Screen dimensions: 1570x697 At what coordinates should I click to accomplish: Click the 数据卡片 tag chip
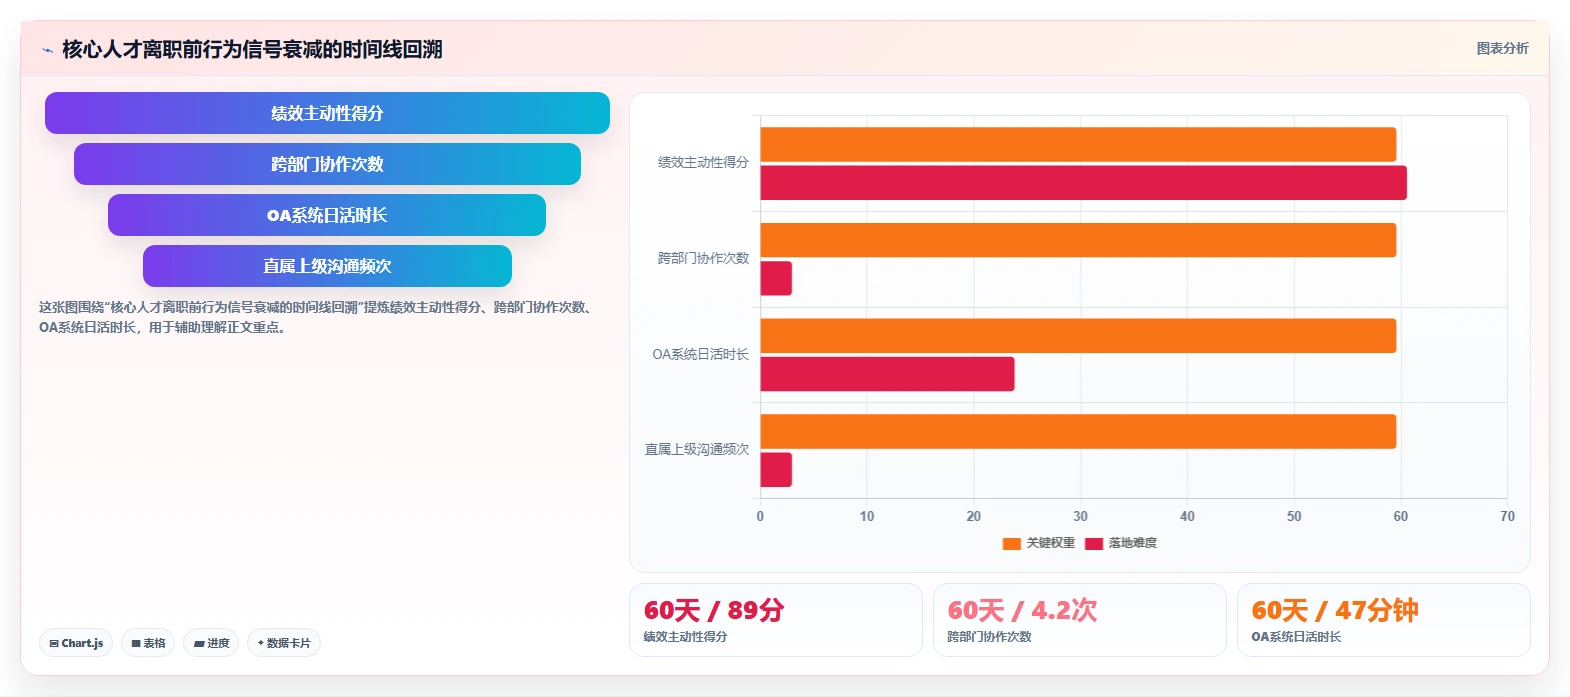[284, 643]
